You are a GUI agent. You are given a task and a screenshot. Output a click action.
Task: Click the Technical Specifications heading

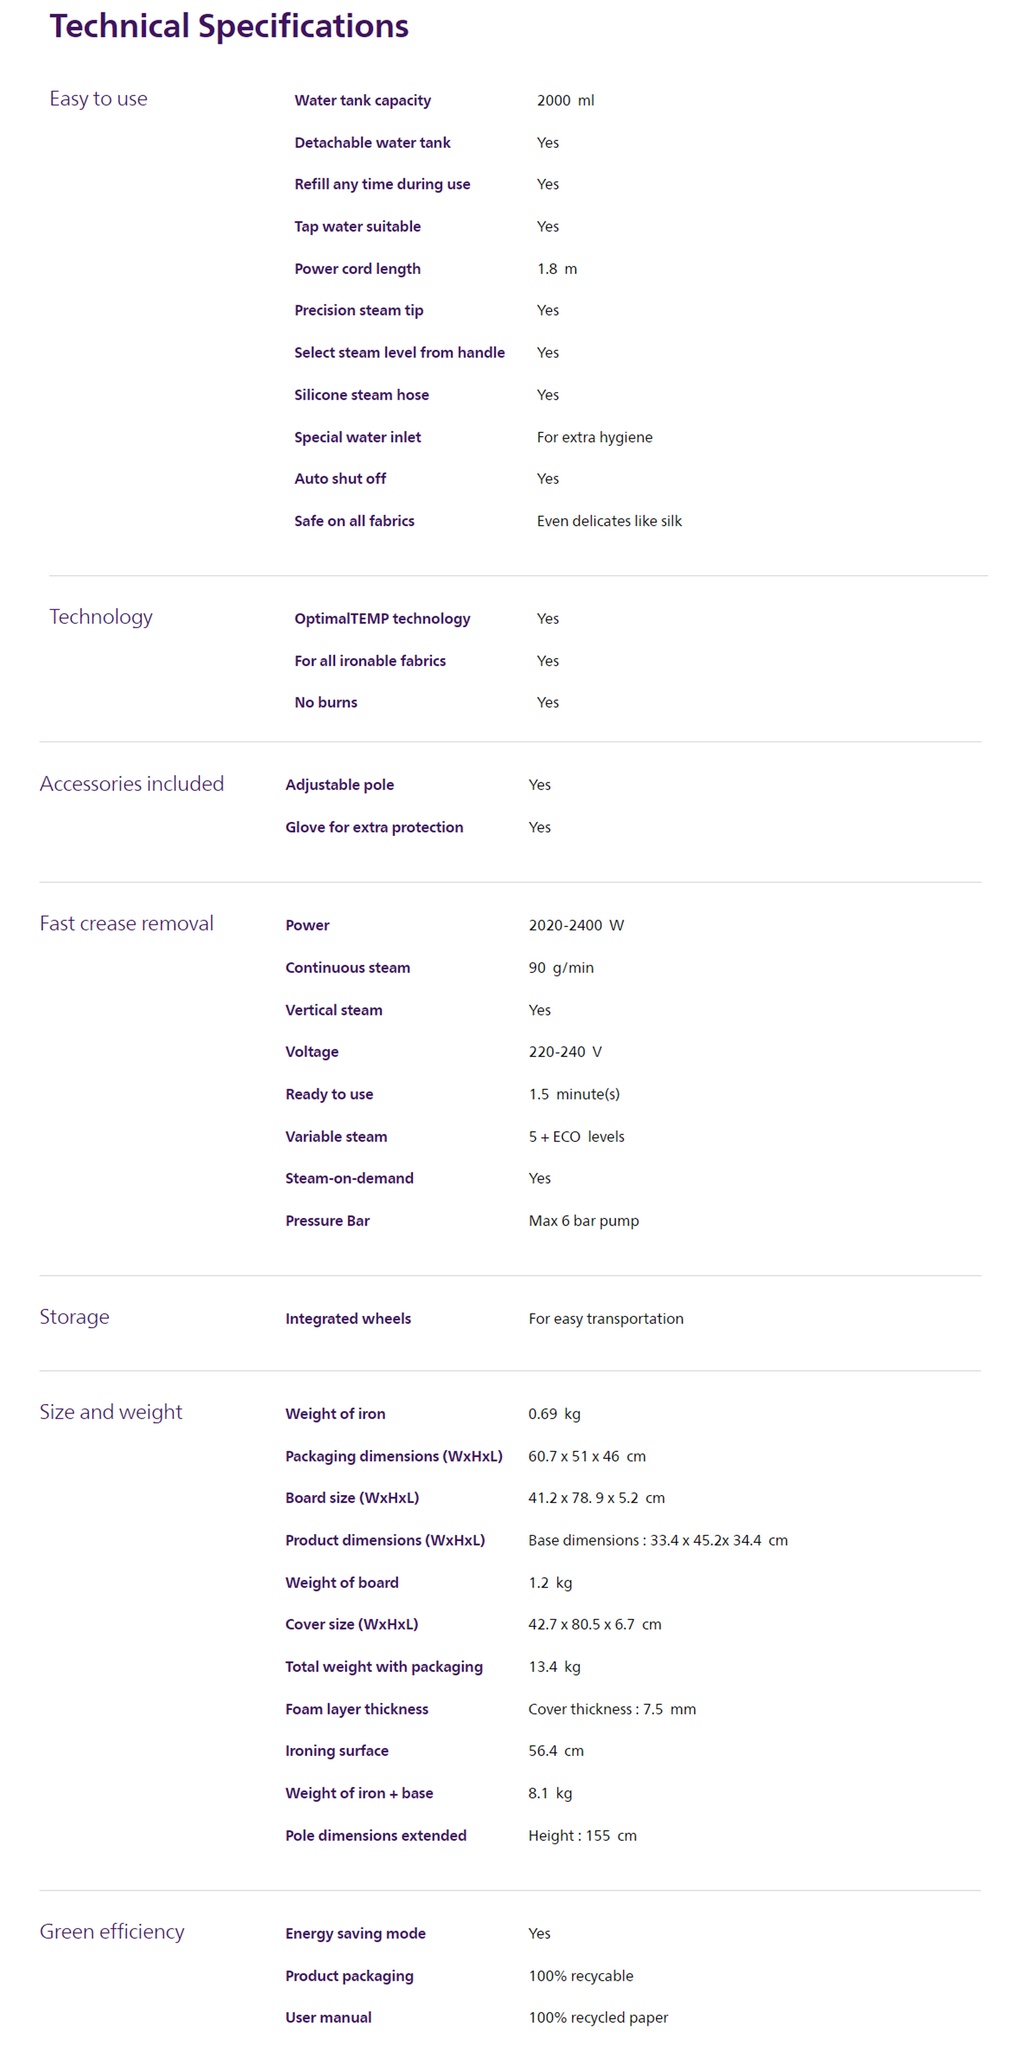229,27
